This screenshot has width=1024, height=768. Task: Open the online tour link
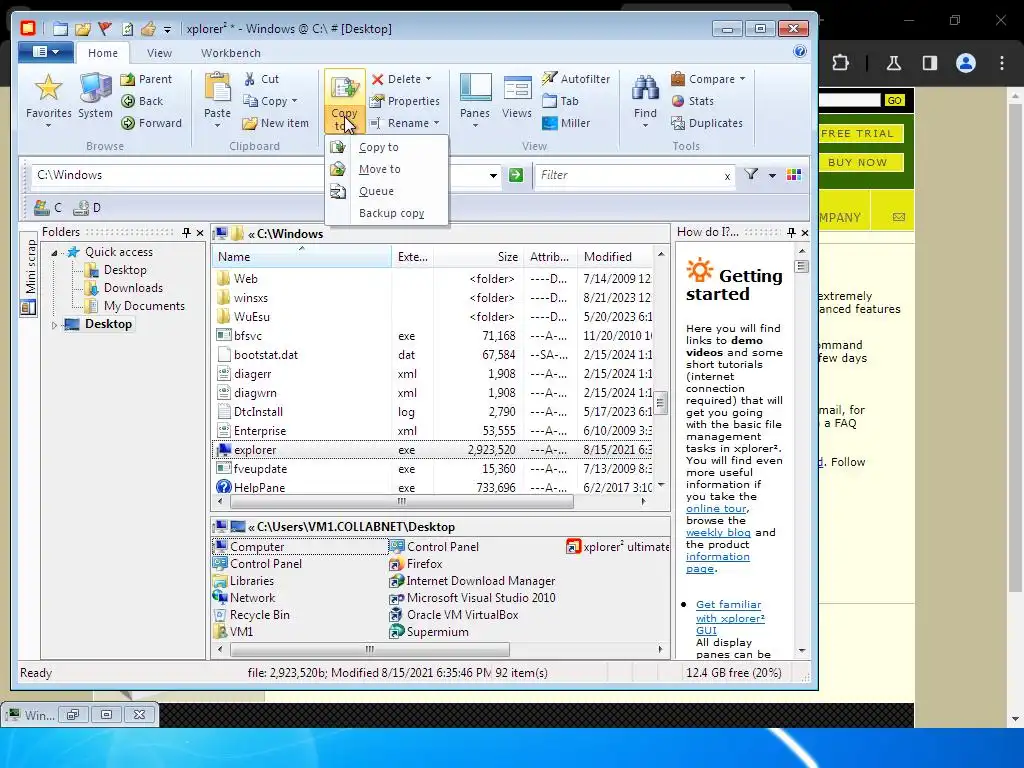click(716, 508)
